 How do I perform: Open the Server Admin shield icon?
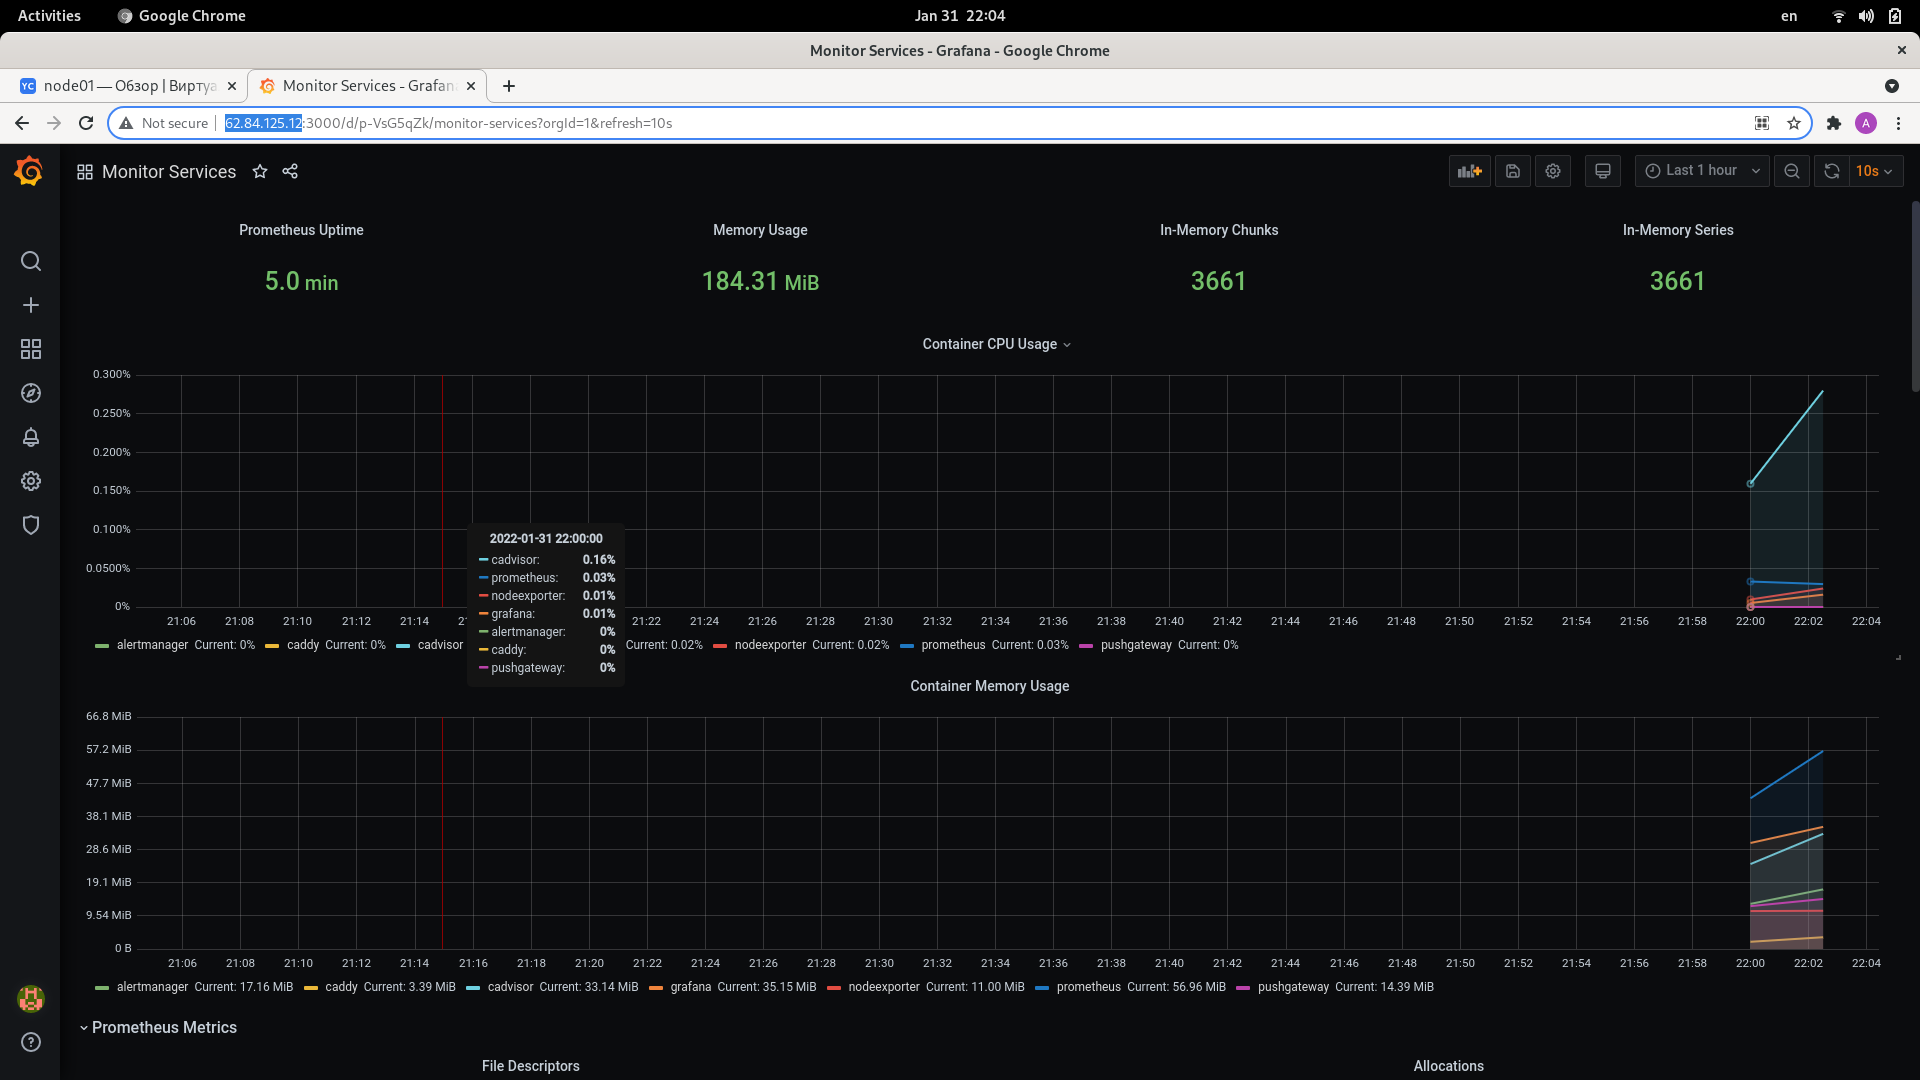pos(31,525)
